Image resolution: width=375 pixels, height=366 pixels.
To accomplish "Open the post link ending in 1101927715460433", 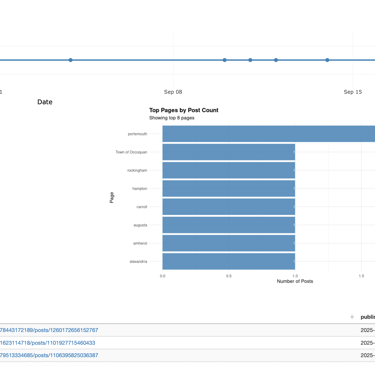I will point(47,343).
